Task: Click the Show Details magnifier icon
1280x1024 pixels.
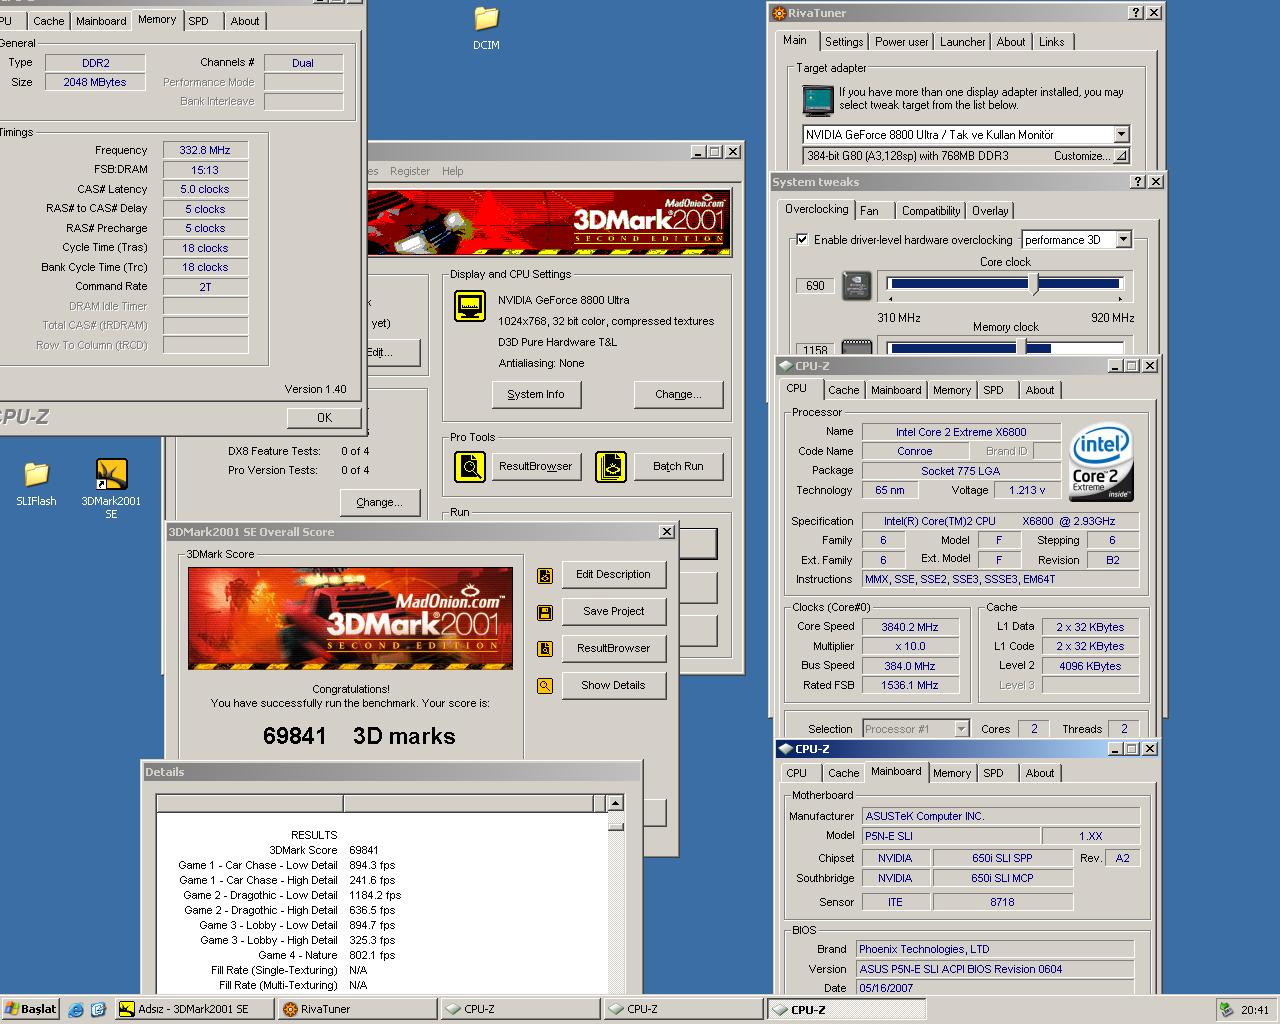Action: click(x=545, y=686)
